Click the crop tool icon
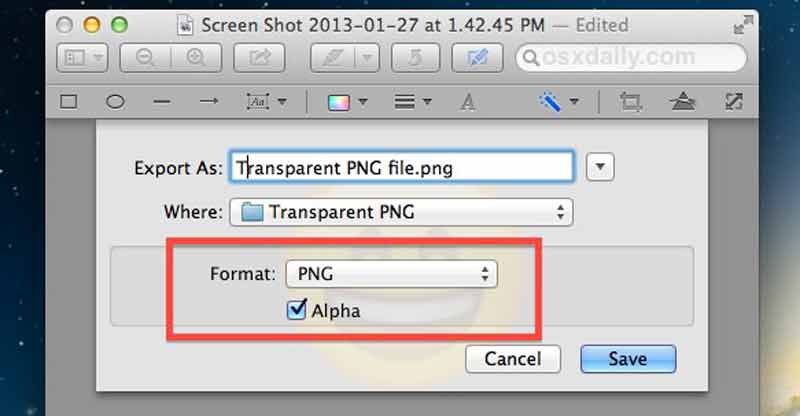Screen dimensions: 800x416 tap(630, 101)
